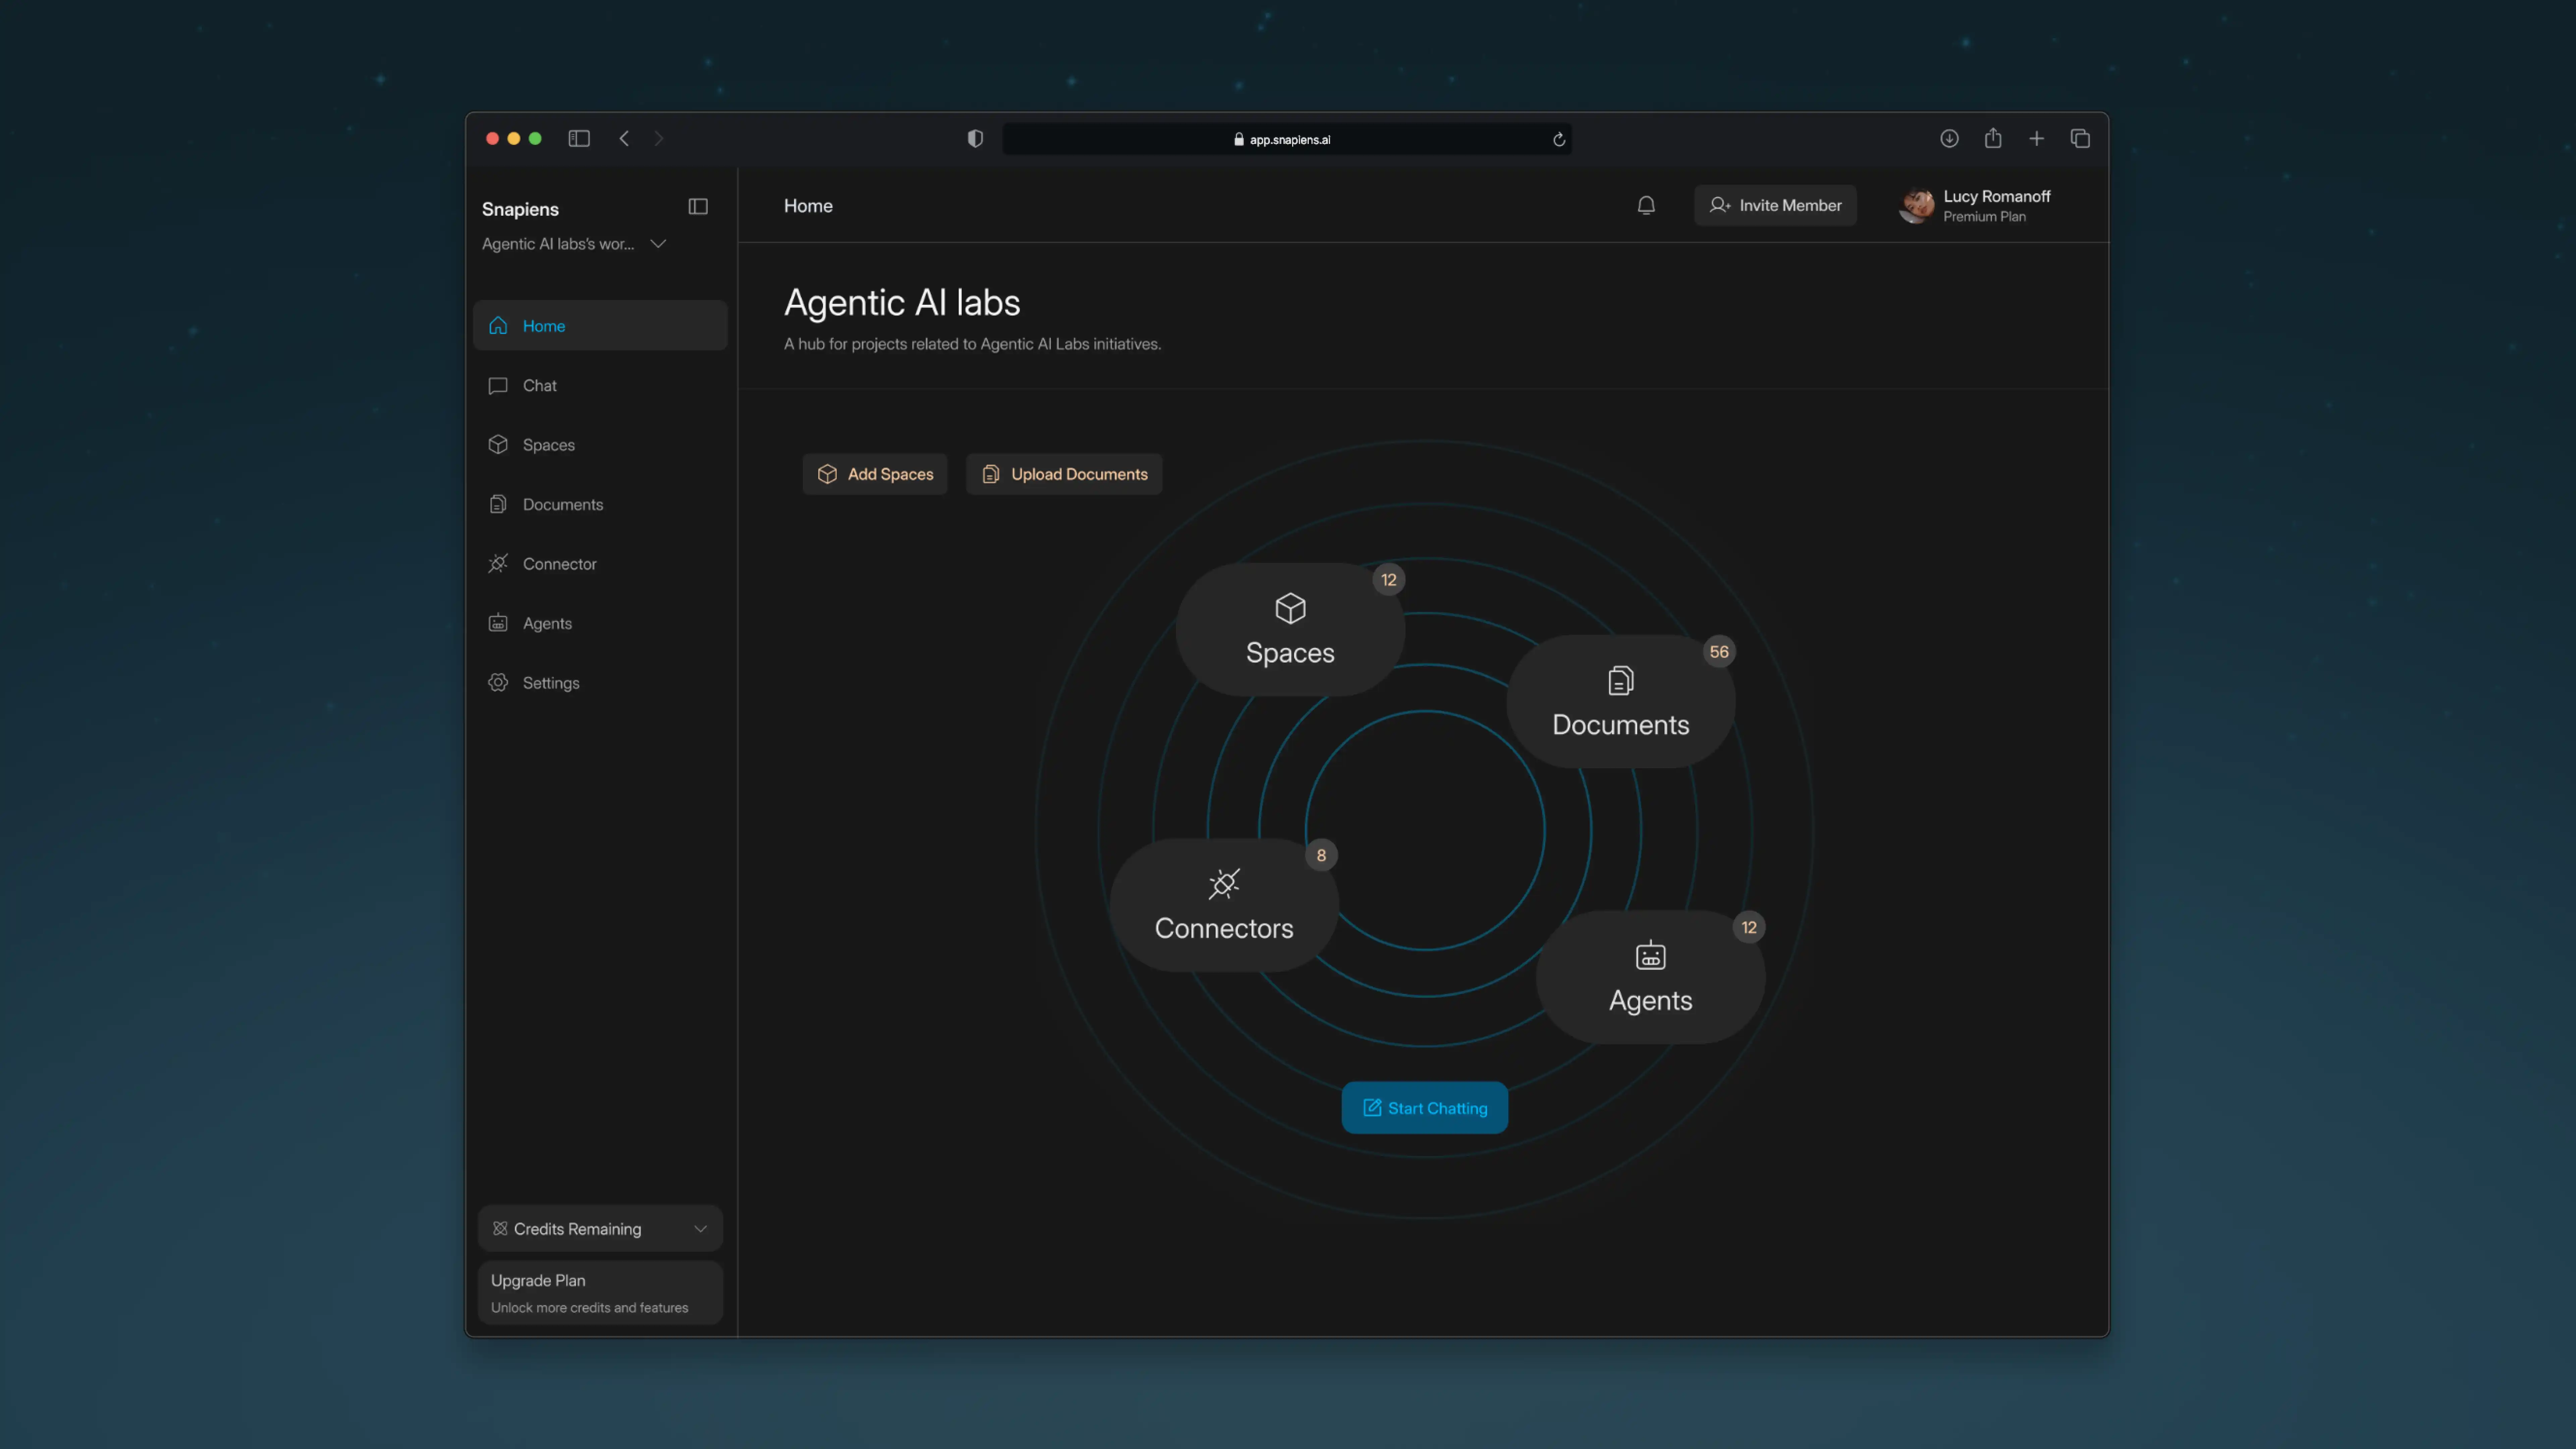Show tab overview icon

[2080, 139]
